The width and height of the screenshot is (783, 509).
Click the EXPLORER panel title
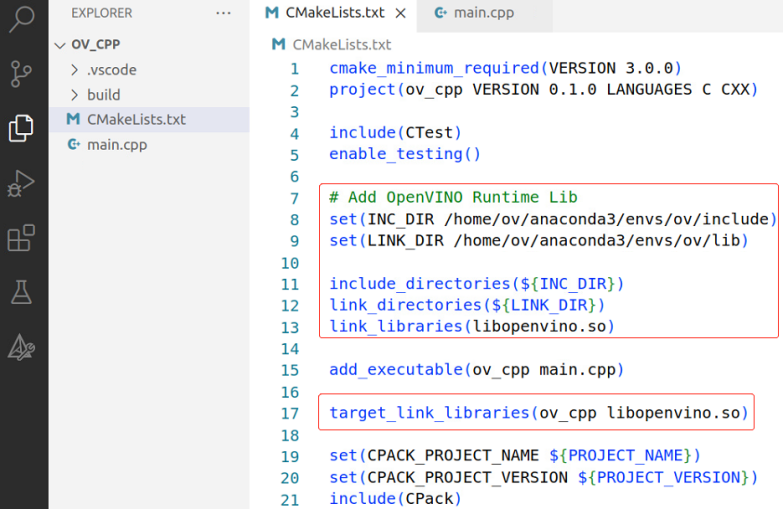click(102, 13)
